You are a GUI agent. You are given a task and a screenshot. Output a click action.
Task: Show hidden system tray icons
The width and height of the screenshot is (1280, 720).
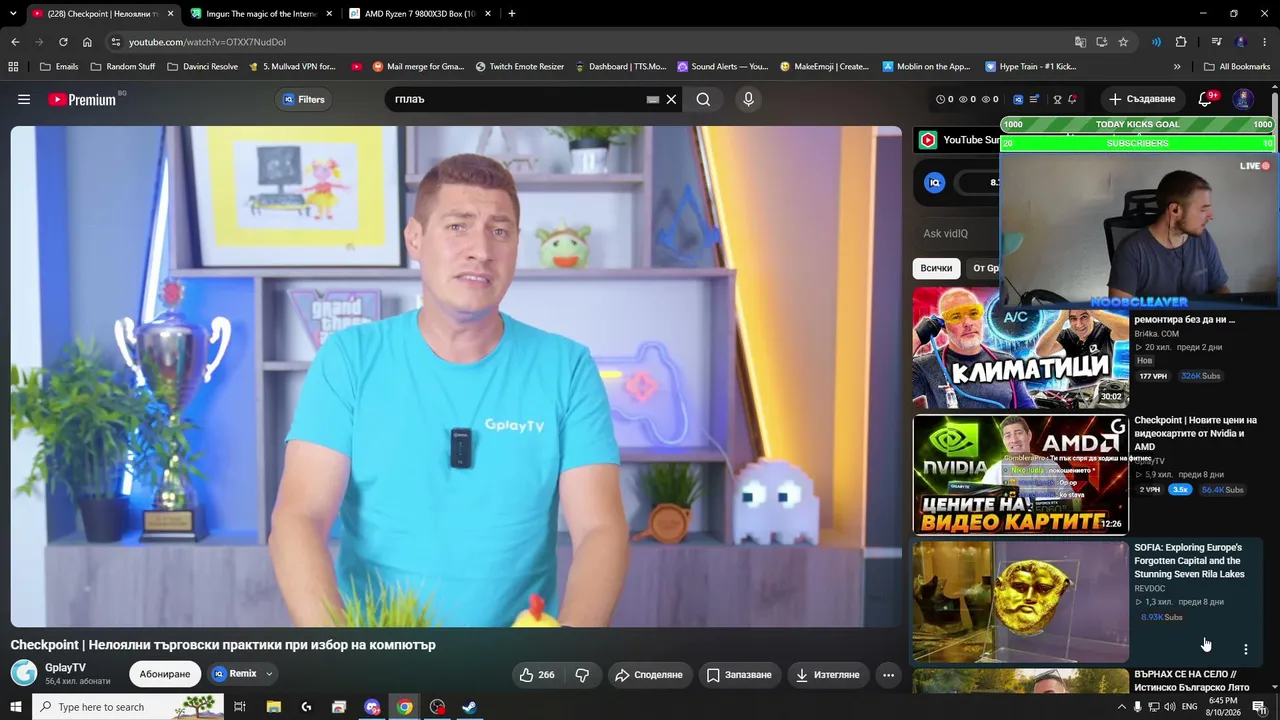1121,707
